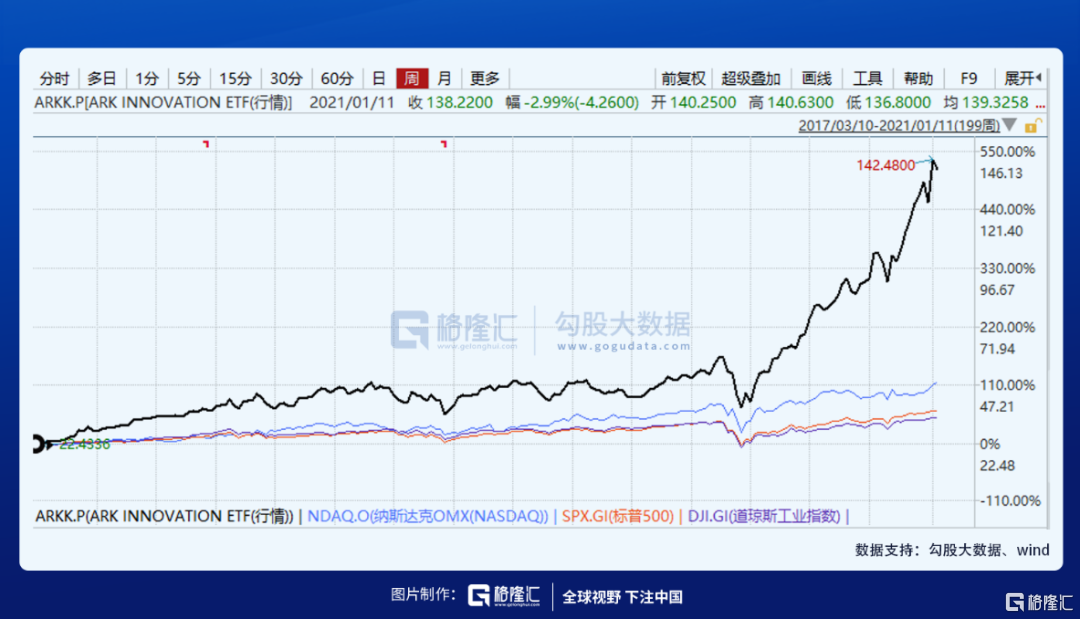
Task: Expand the panel with 展开 button
Action: coord(1022,78)
